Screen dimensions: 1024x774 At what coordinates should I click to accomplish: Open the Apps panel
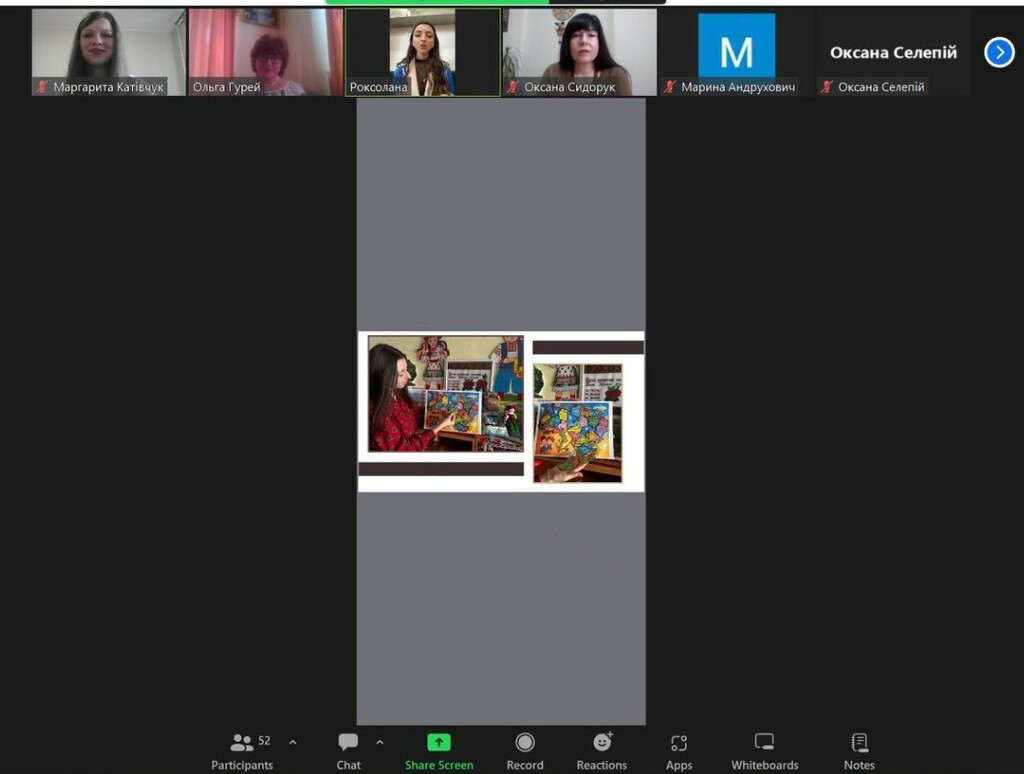pos(679,751)
